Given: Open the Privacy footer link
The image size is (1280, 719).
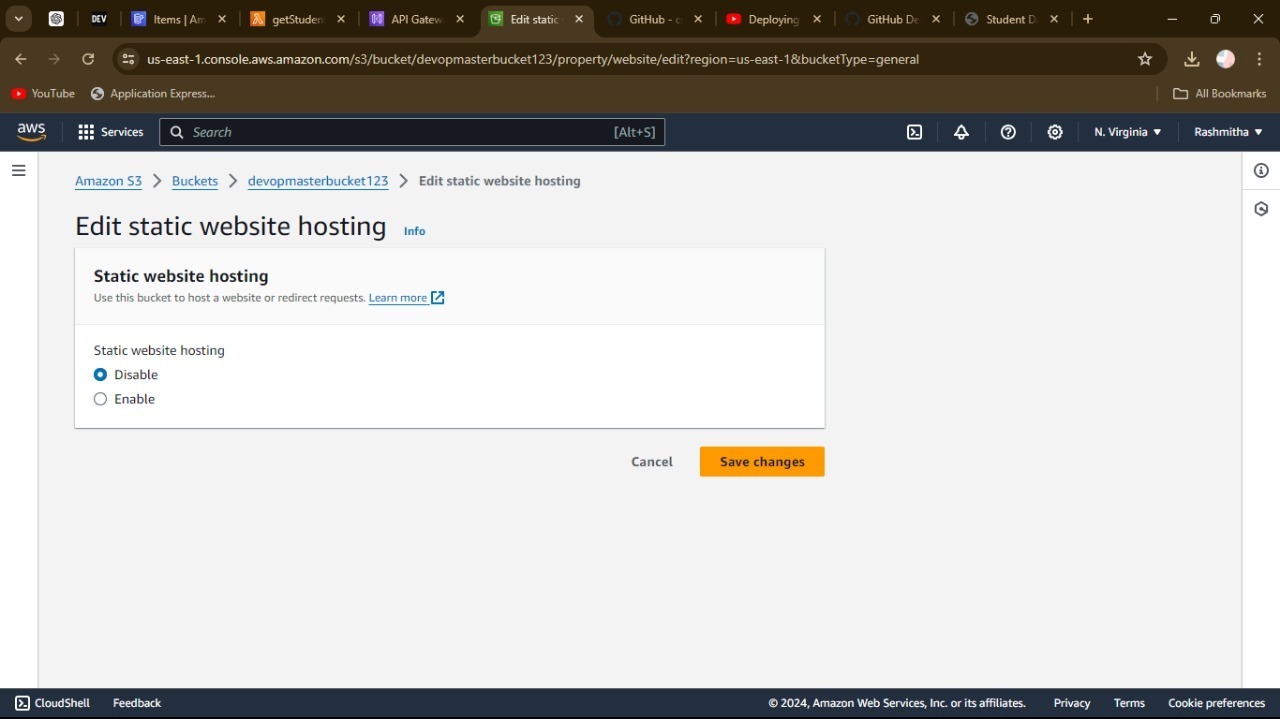Looking at the screenshot, I should point(1072,703).
